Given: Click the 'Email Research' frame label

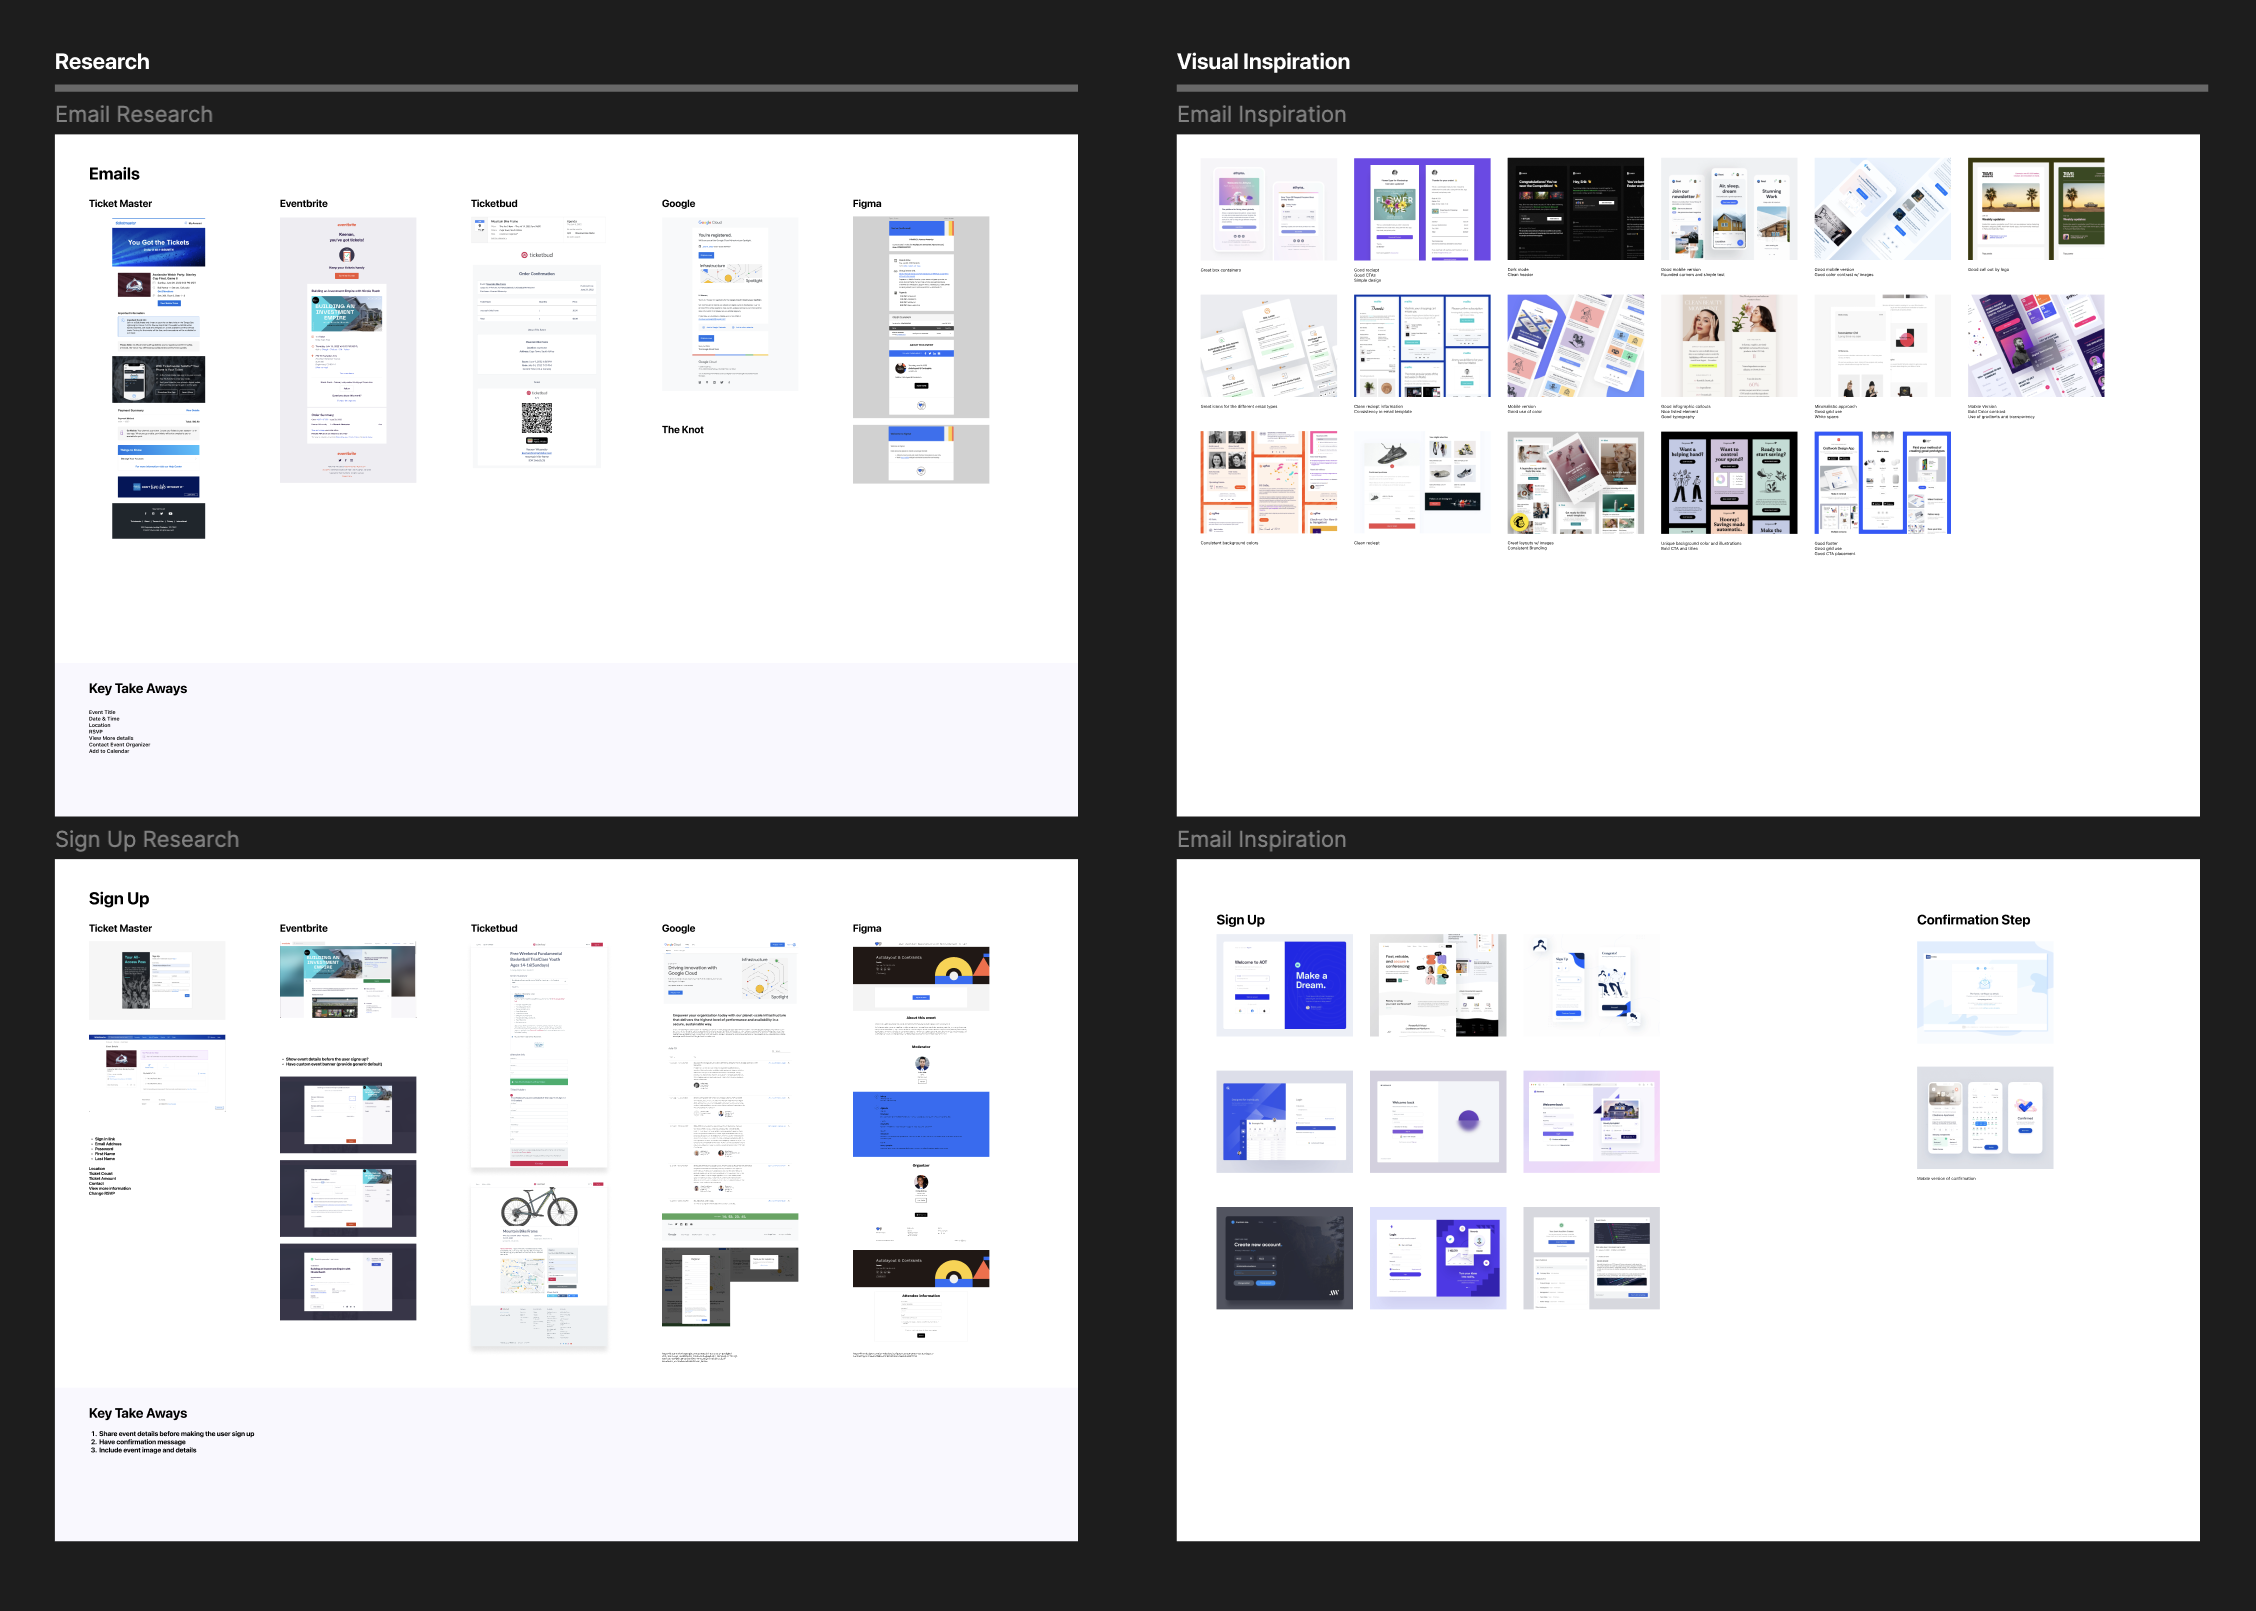Looking at the screenshot, I should click(x=134, y=115).
